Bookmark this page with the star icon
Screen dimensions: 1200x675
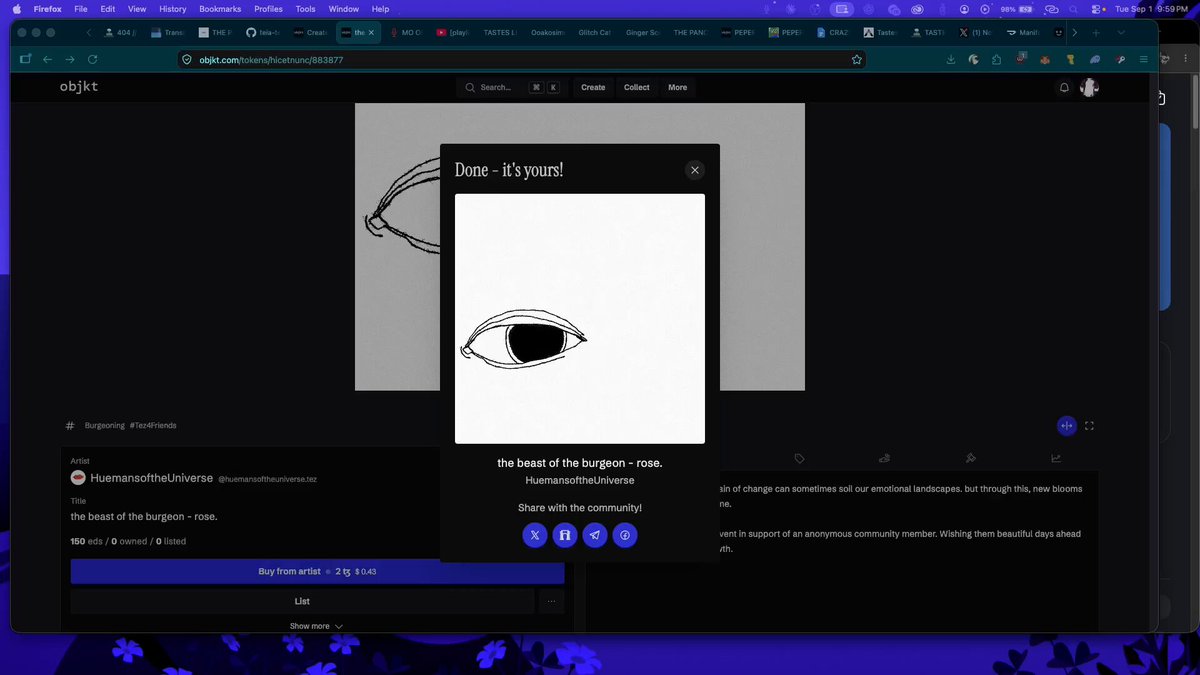[x=856, y=59]
